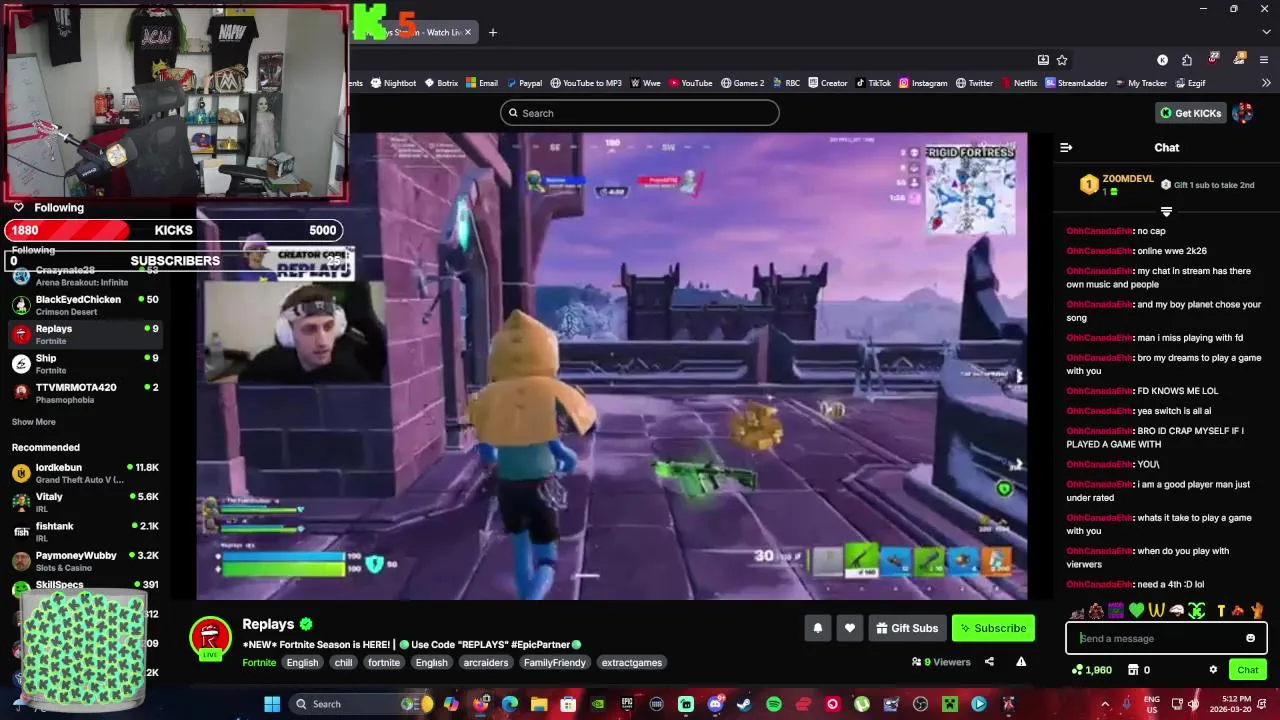Select the chill tag
Viewport: 1280px width, 720px height.
[343, 662]
